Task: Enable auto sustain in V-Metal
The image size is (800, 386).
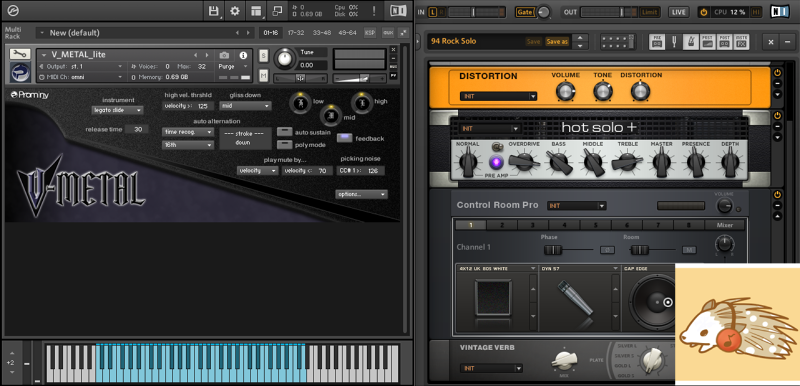Action: 284,132
